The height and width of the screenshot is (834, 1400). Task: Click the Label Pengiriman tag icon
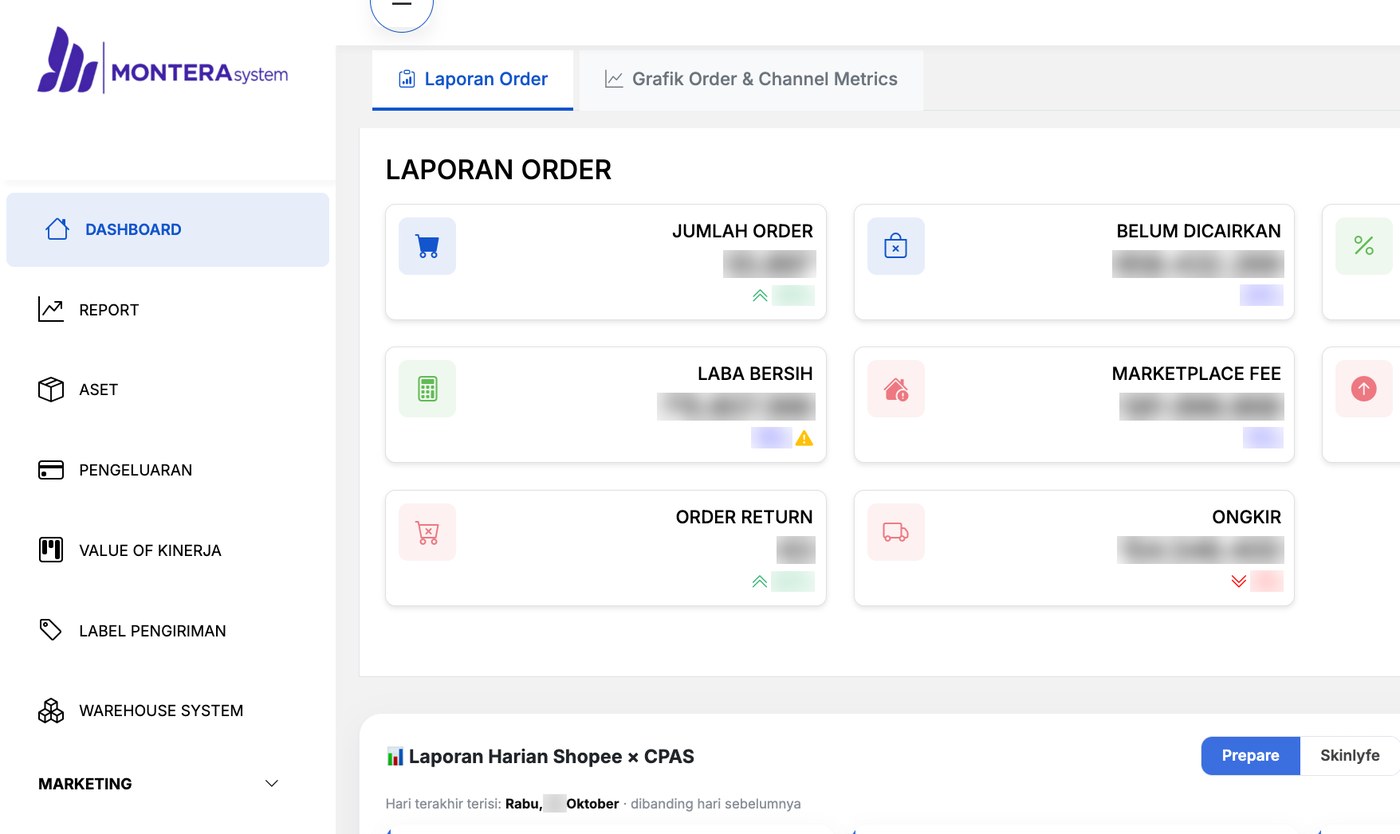51,630
